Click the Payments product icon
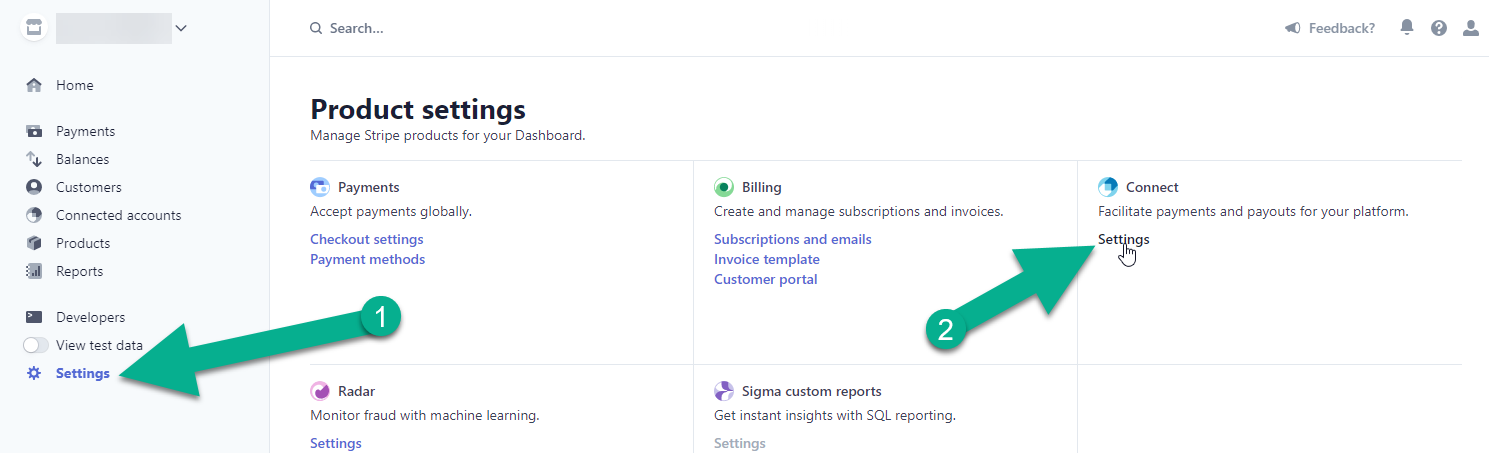Screen dimensions: 1489x453 pos(320,187)
